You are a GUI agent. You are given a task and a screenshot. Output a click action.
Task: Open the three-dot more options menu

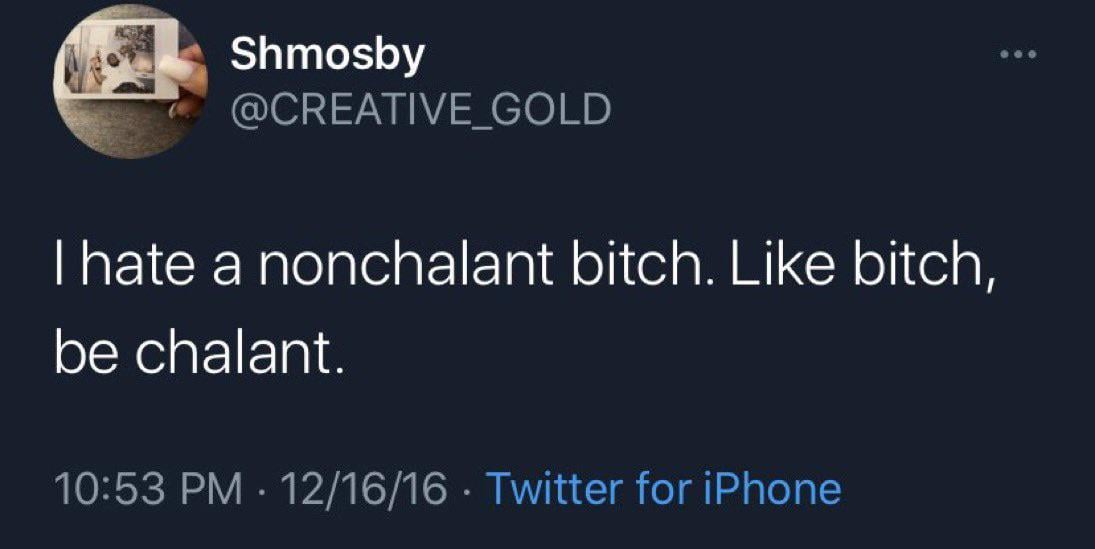click(1020, 55)
